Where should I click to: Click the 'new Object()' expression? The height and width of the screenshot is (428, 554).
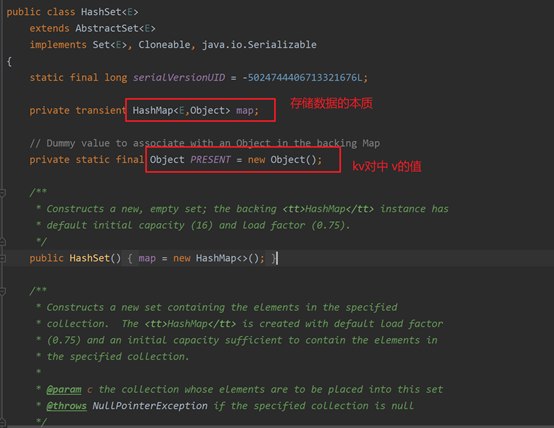pyautogui.click(x=282, y=159)
